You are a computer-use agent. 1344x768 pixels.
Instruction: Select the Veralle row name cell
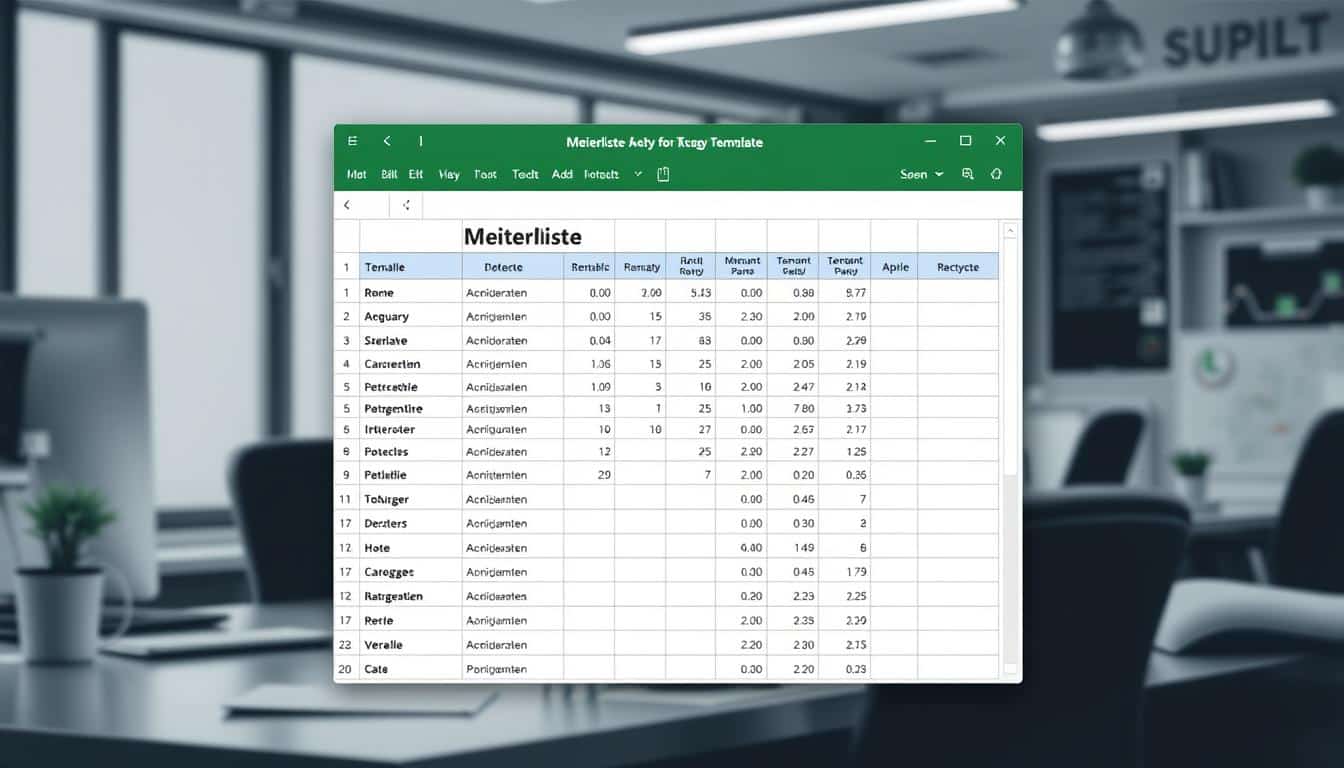410,645
